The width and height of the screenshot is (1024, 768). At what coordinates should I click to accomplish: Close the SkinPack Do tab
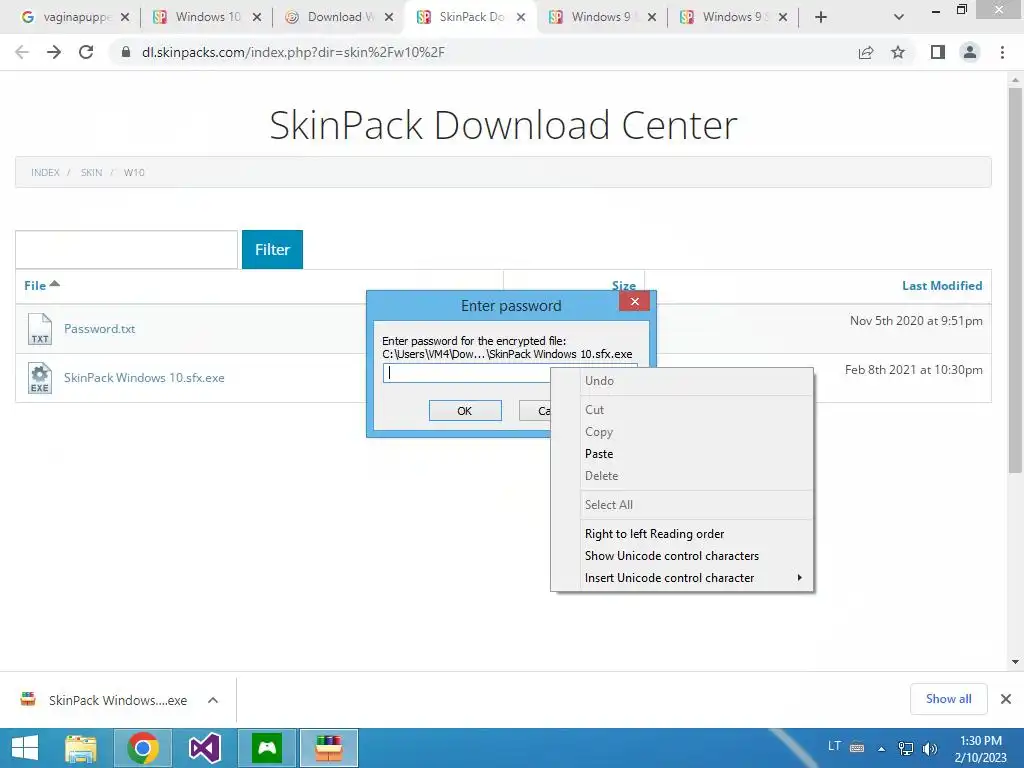coord(520,17)
